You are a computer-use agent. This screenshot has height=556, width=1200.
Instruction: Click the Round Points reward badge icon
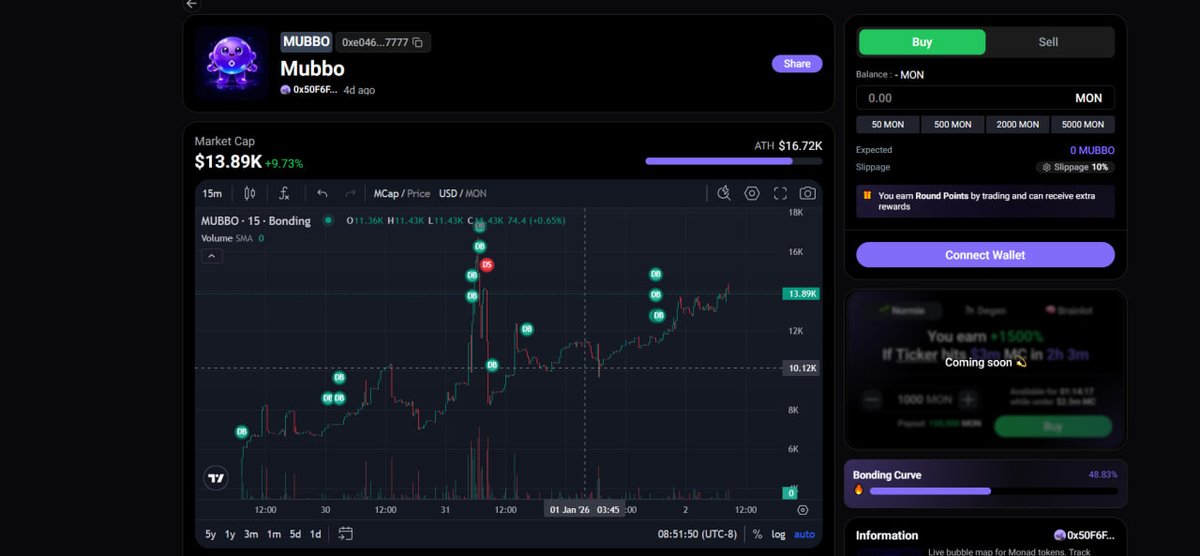[866, 196]
